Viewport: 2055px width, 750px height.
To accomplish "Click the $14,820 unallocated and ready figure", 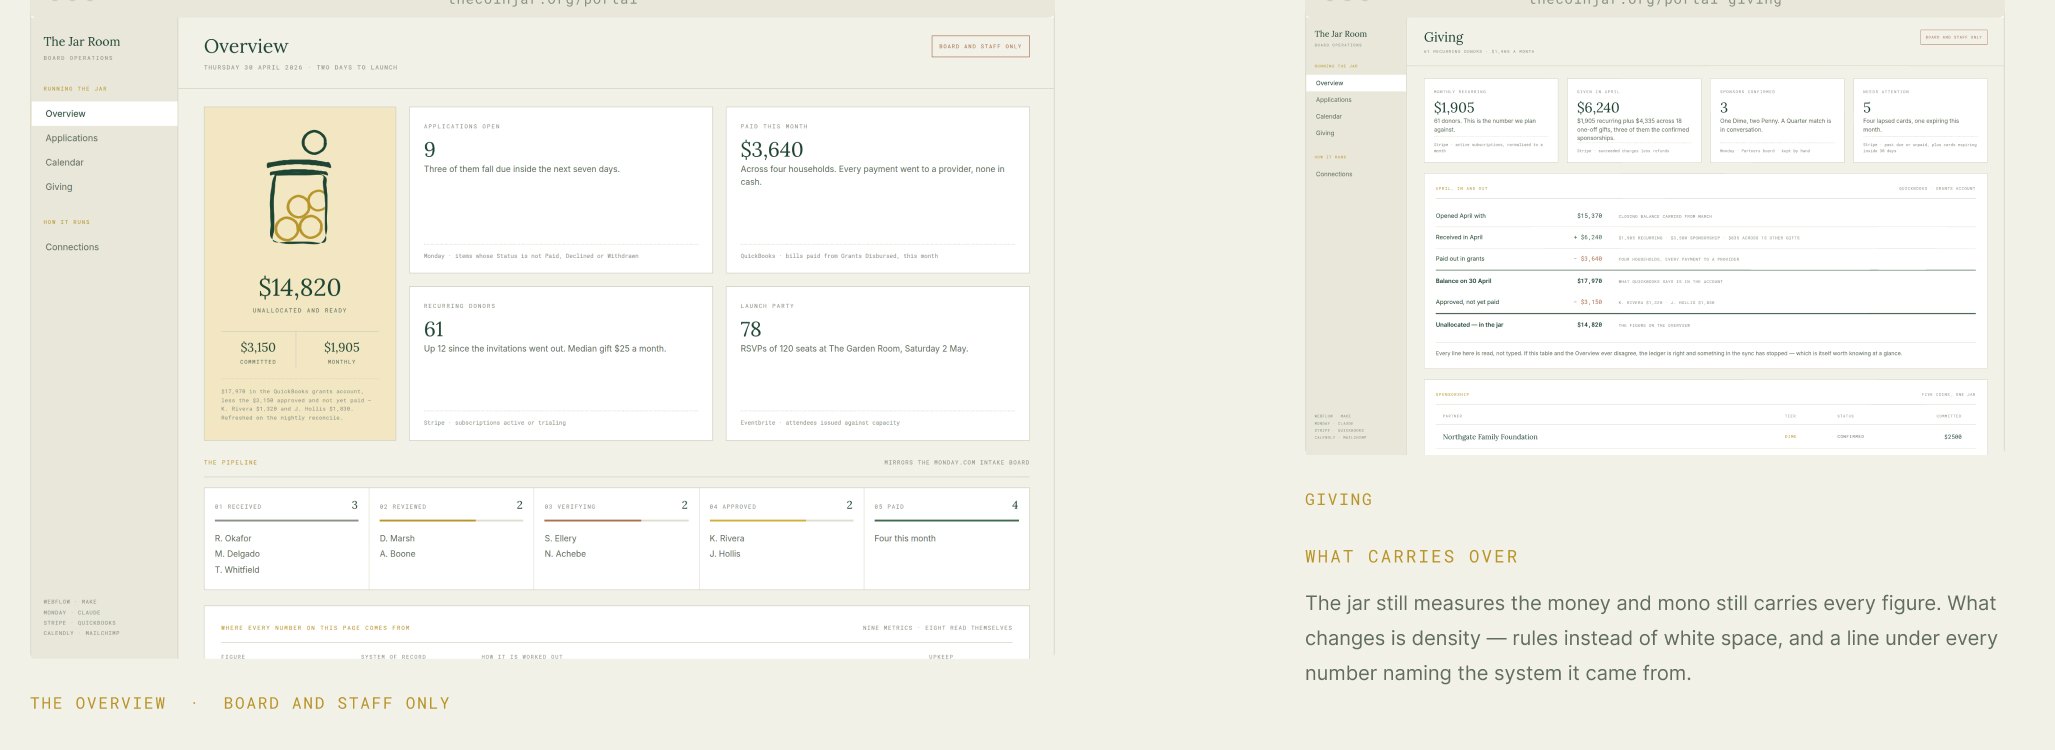I will (x=300, y=288).
